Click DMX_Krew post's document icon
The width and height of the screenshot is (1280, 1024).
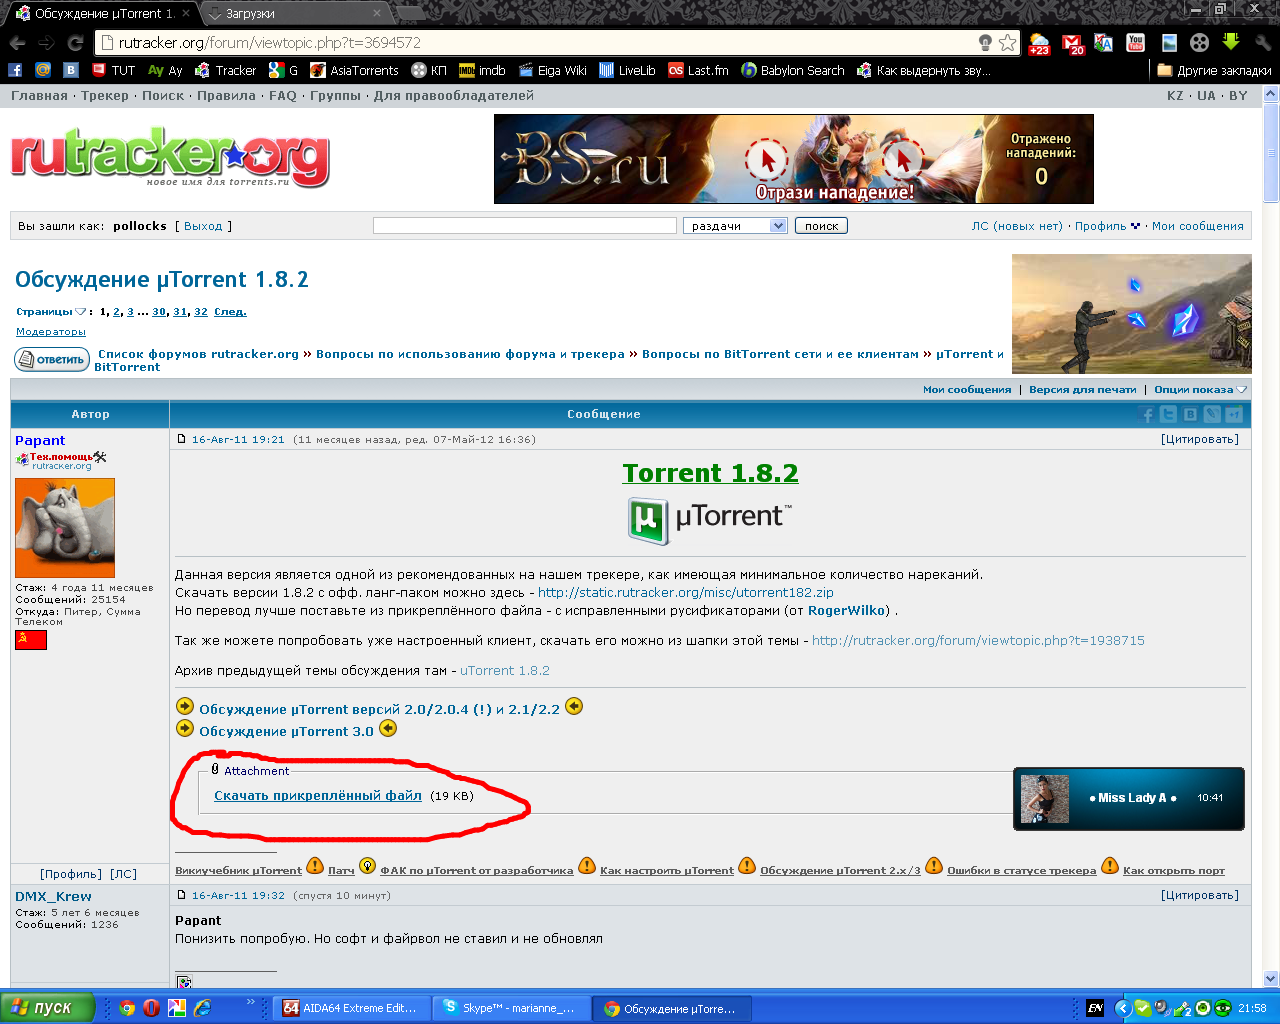click(x=181, y=895)
